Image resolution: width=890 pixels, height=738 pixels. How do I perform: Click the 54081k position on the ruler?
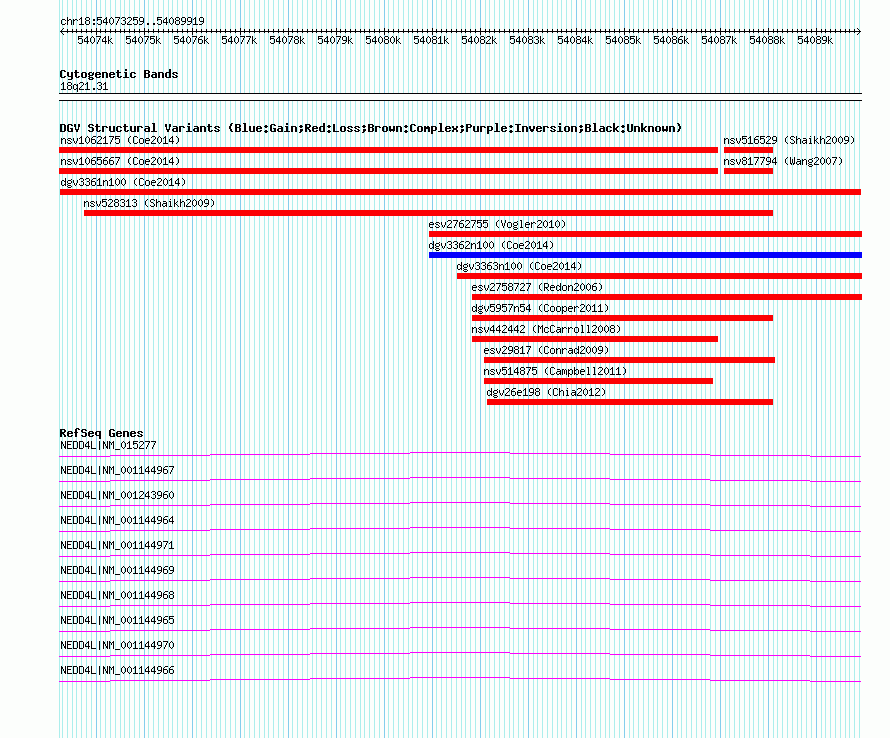(431, 40)
